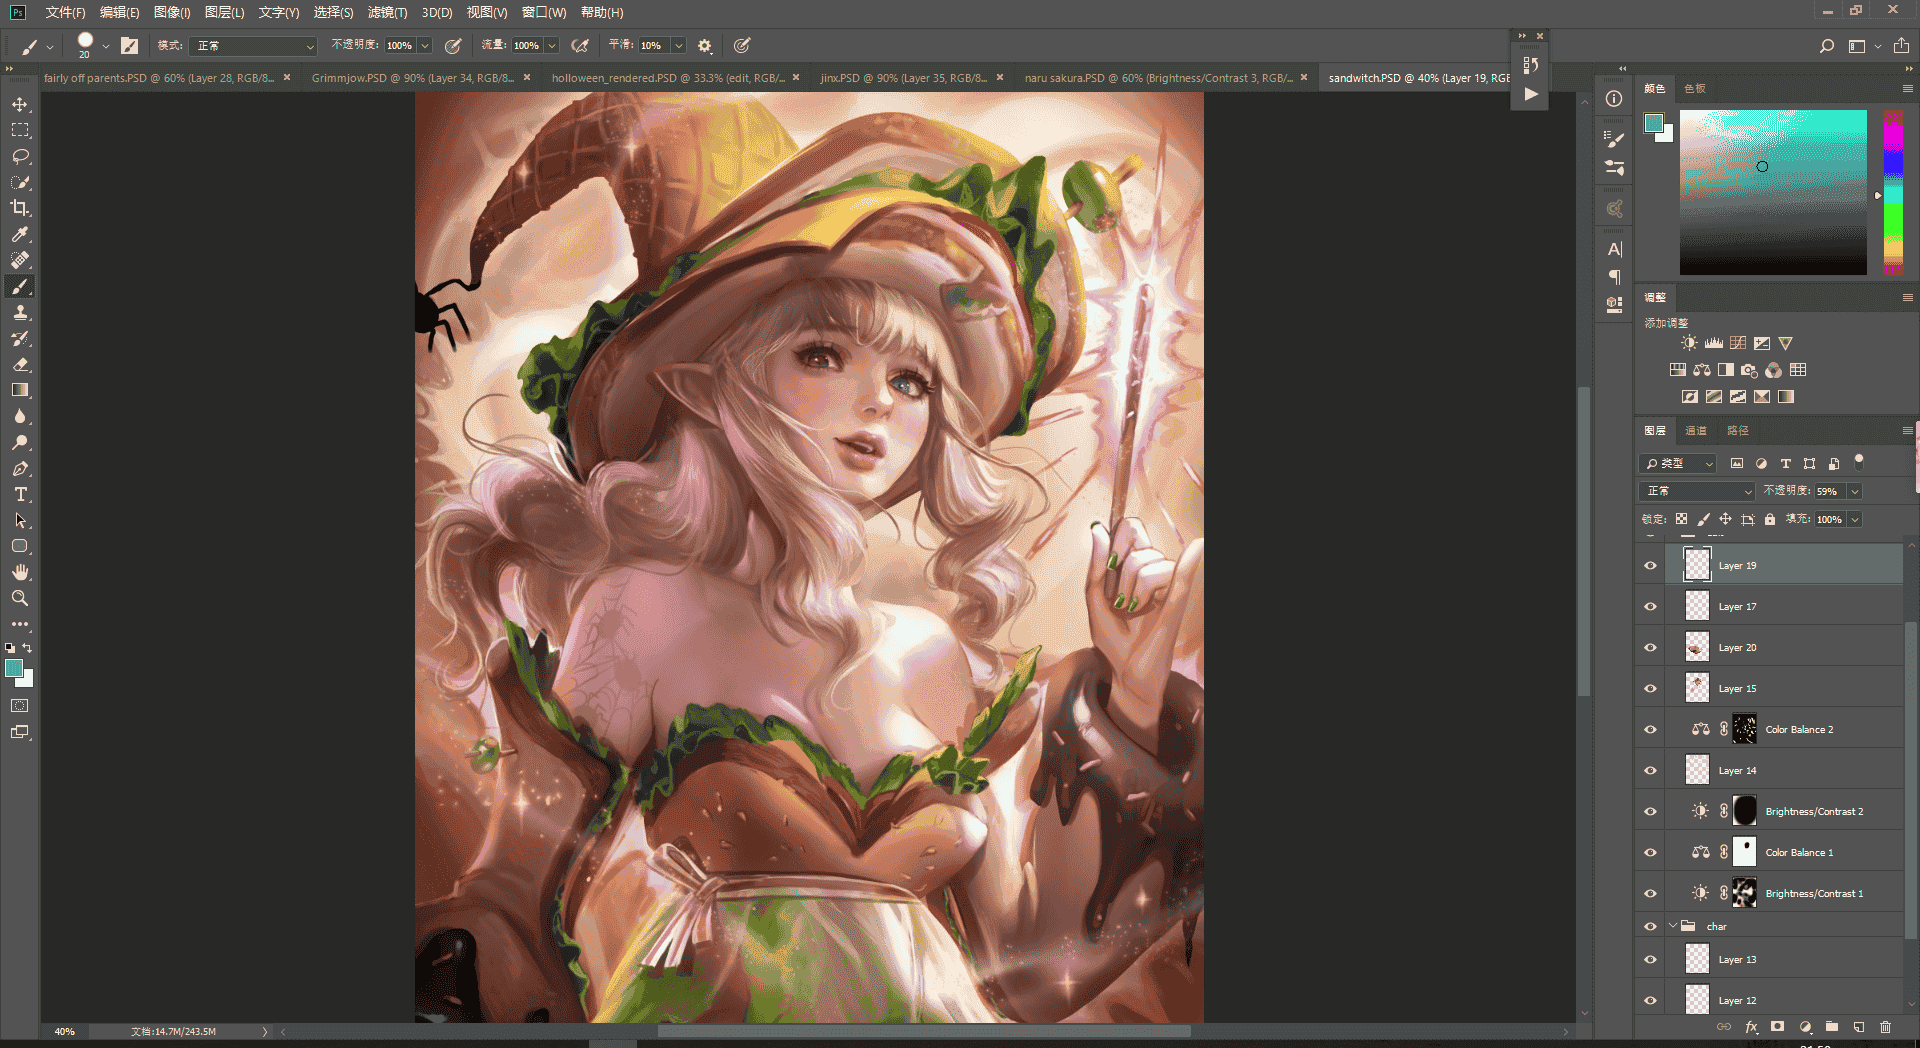Select the Crop tool

20,208
